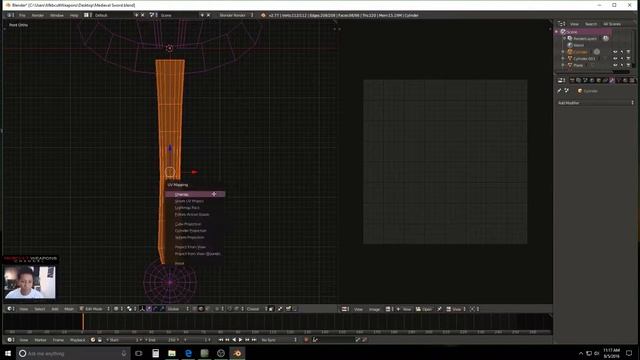Play animation in reverse in timeline
Image resolution: width=640 pixels, height=360 pixels.
point(234,340)
